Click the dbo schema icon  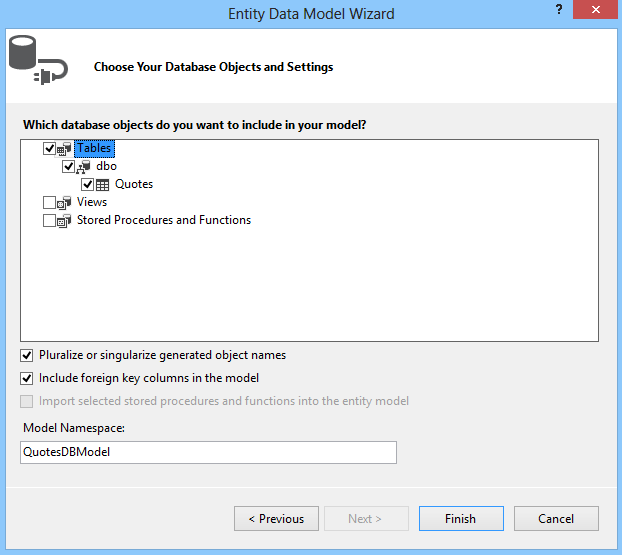83,167
